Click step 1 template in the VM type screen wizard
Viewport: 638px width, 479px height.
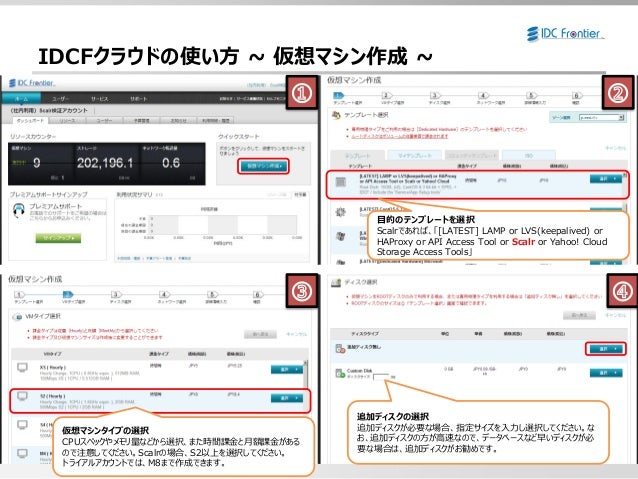(x=20, y=295)
